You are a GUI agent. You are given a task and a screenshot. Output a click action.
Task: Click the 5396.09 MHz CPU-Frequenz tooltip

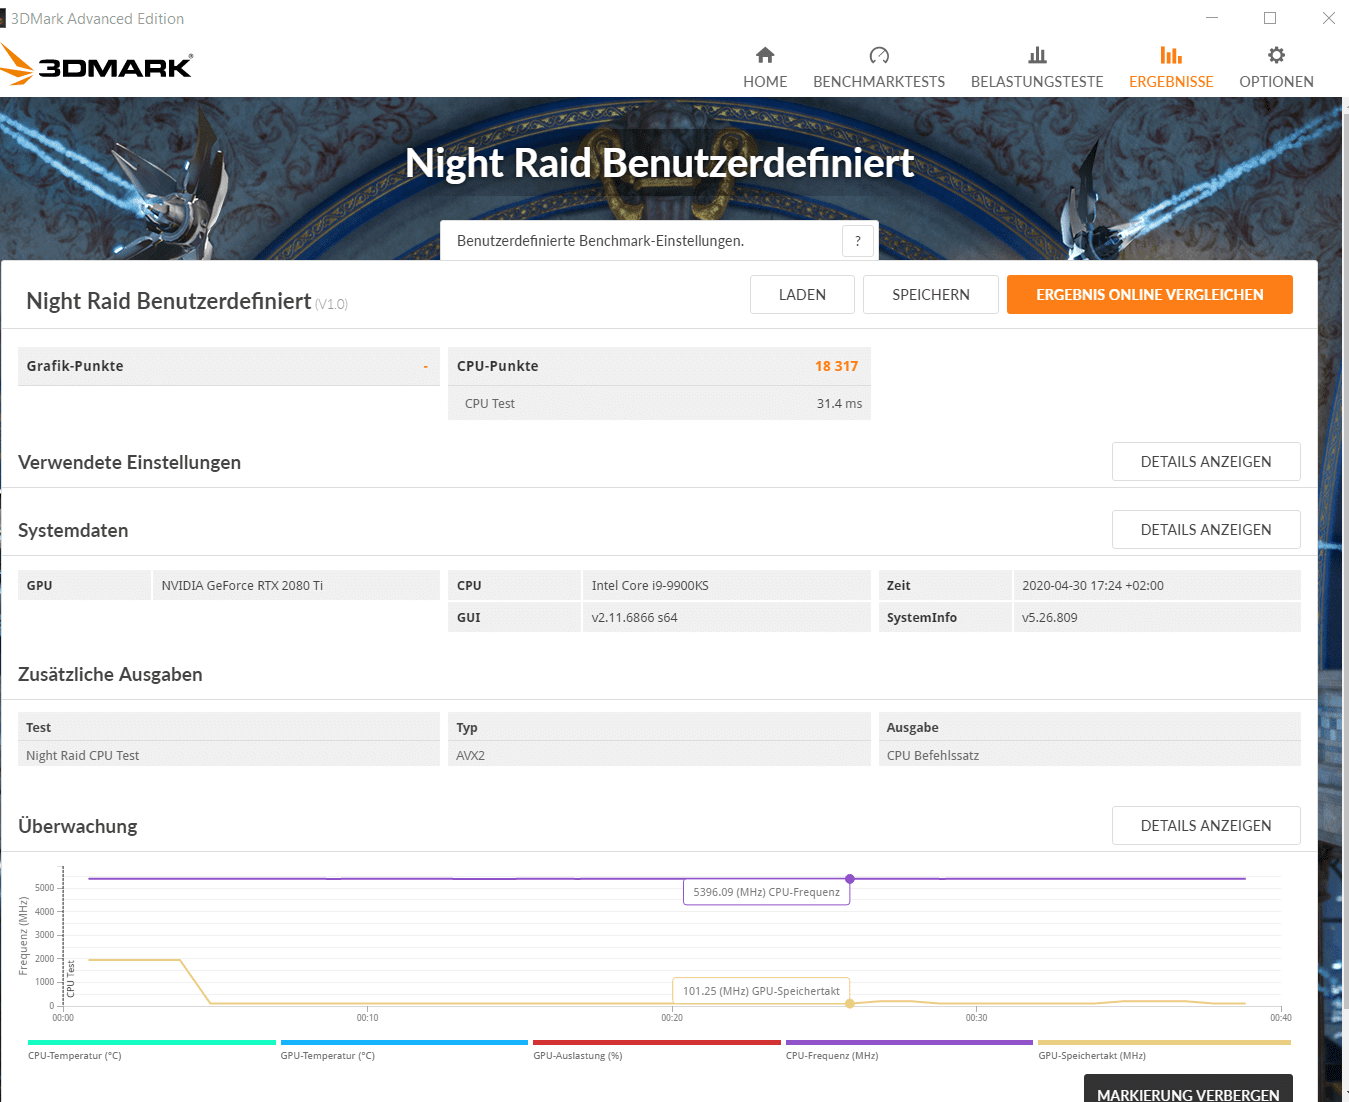click(x=767, y=892)
